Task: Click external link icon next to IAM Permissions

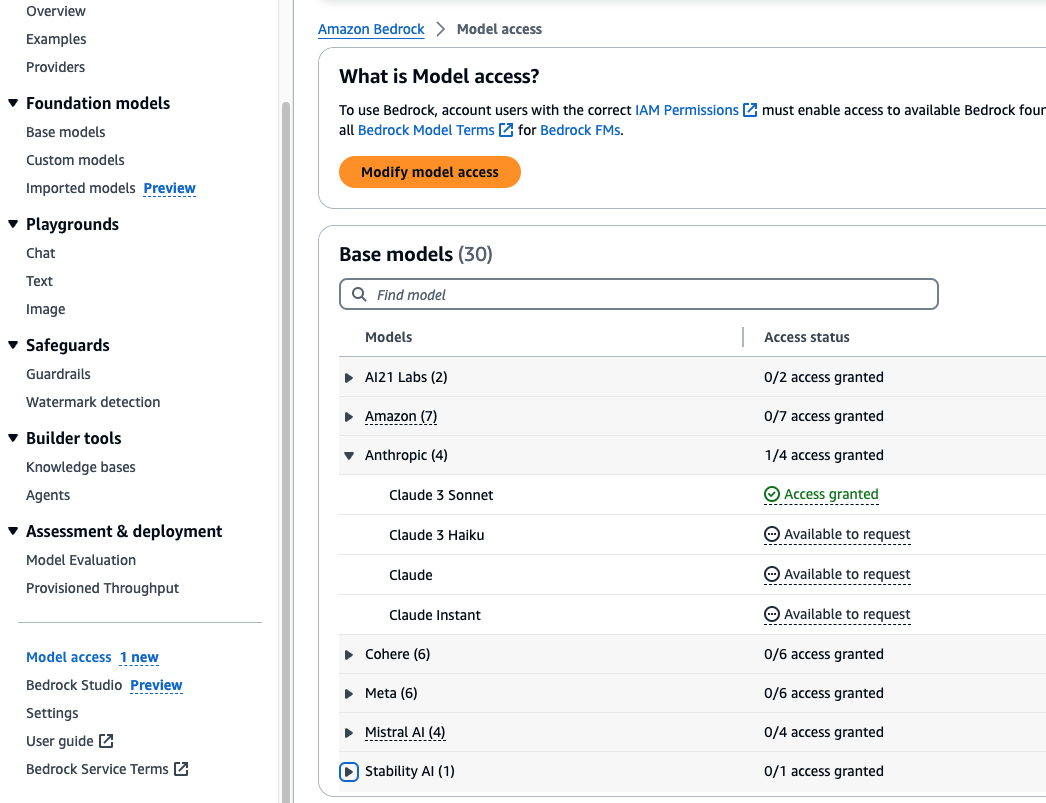Action: pyautogui.click(x=750, y=110)
